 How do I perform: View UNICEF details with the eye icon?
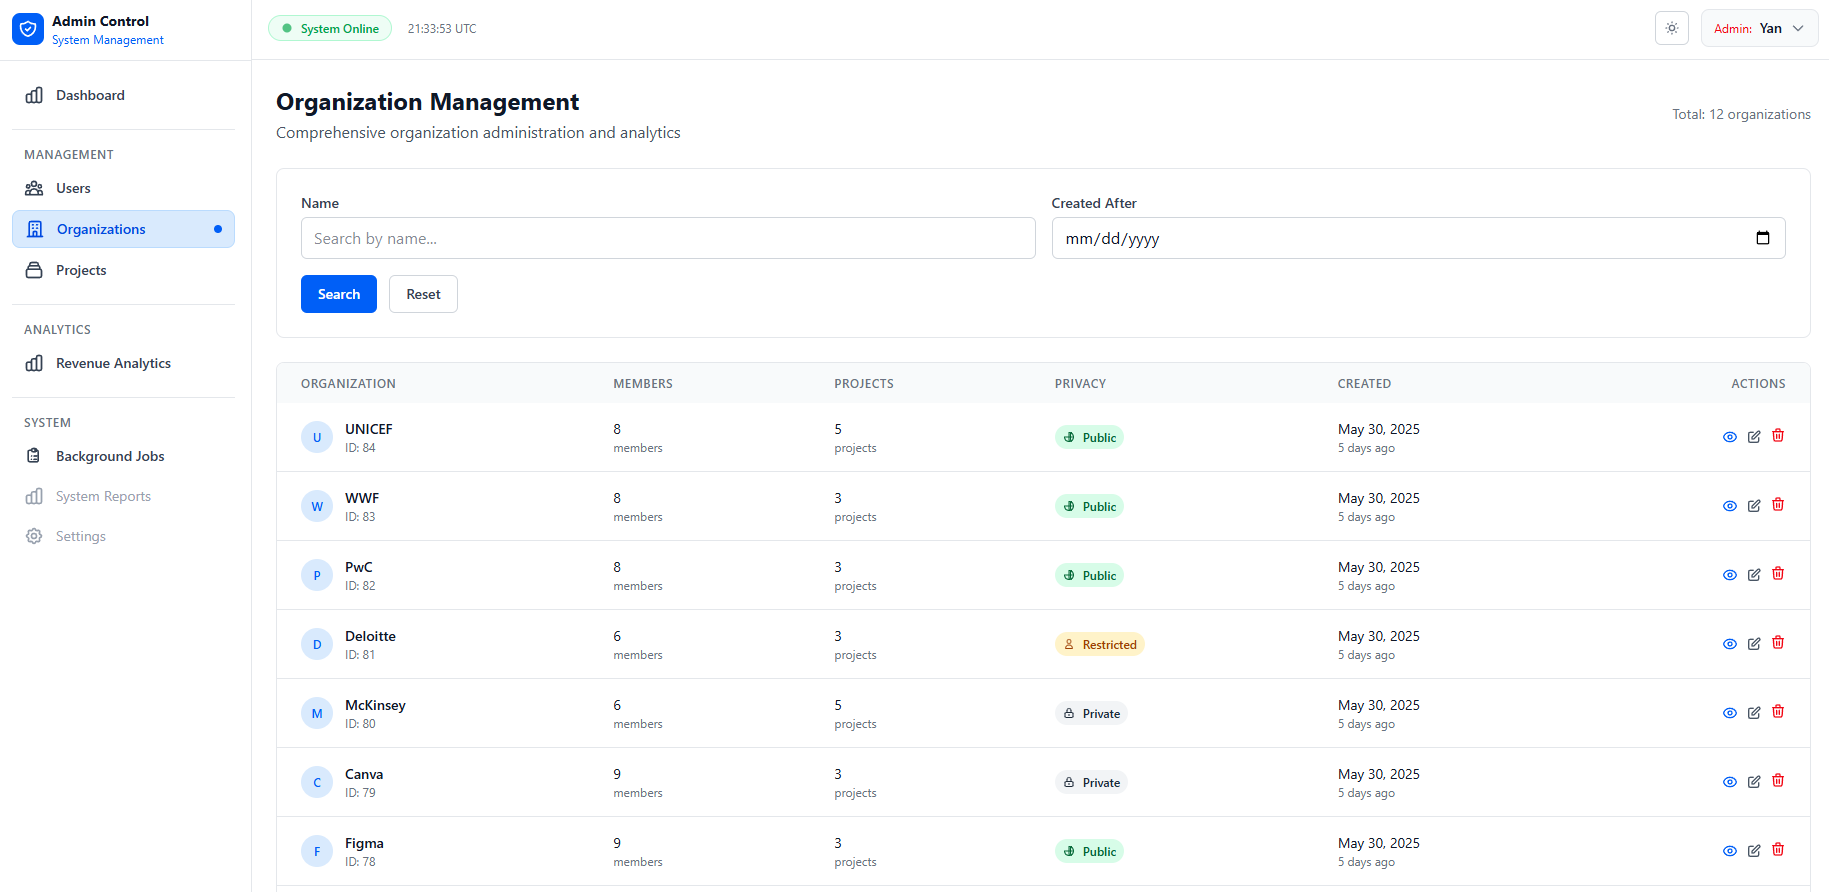coord(1730,437)
